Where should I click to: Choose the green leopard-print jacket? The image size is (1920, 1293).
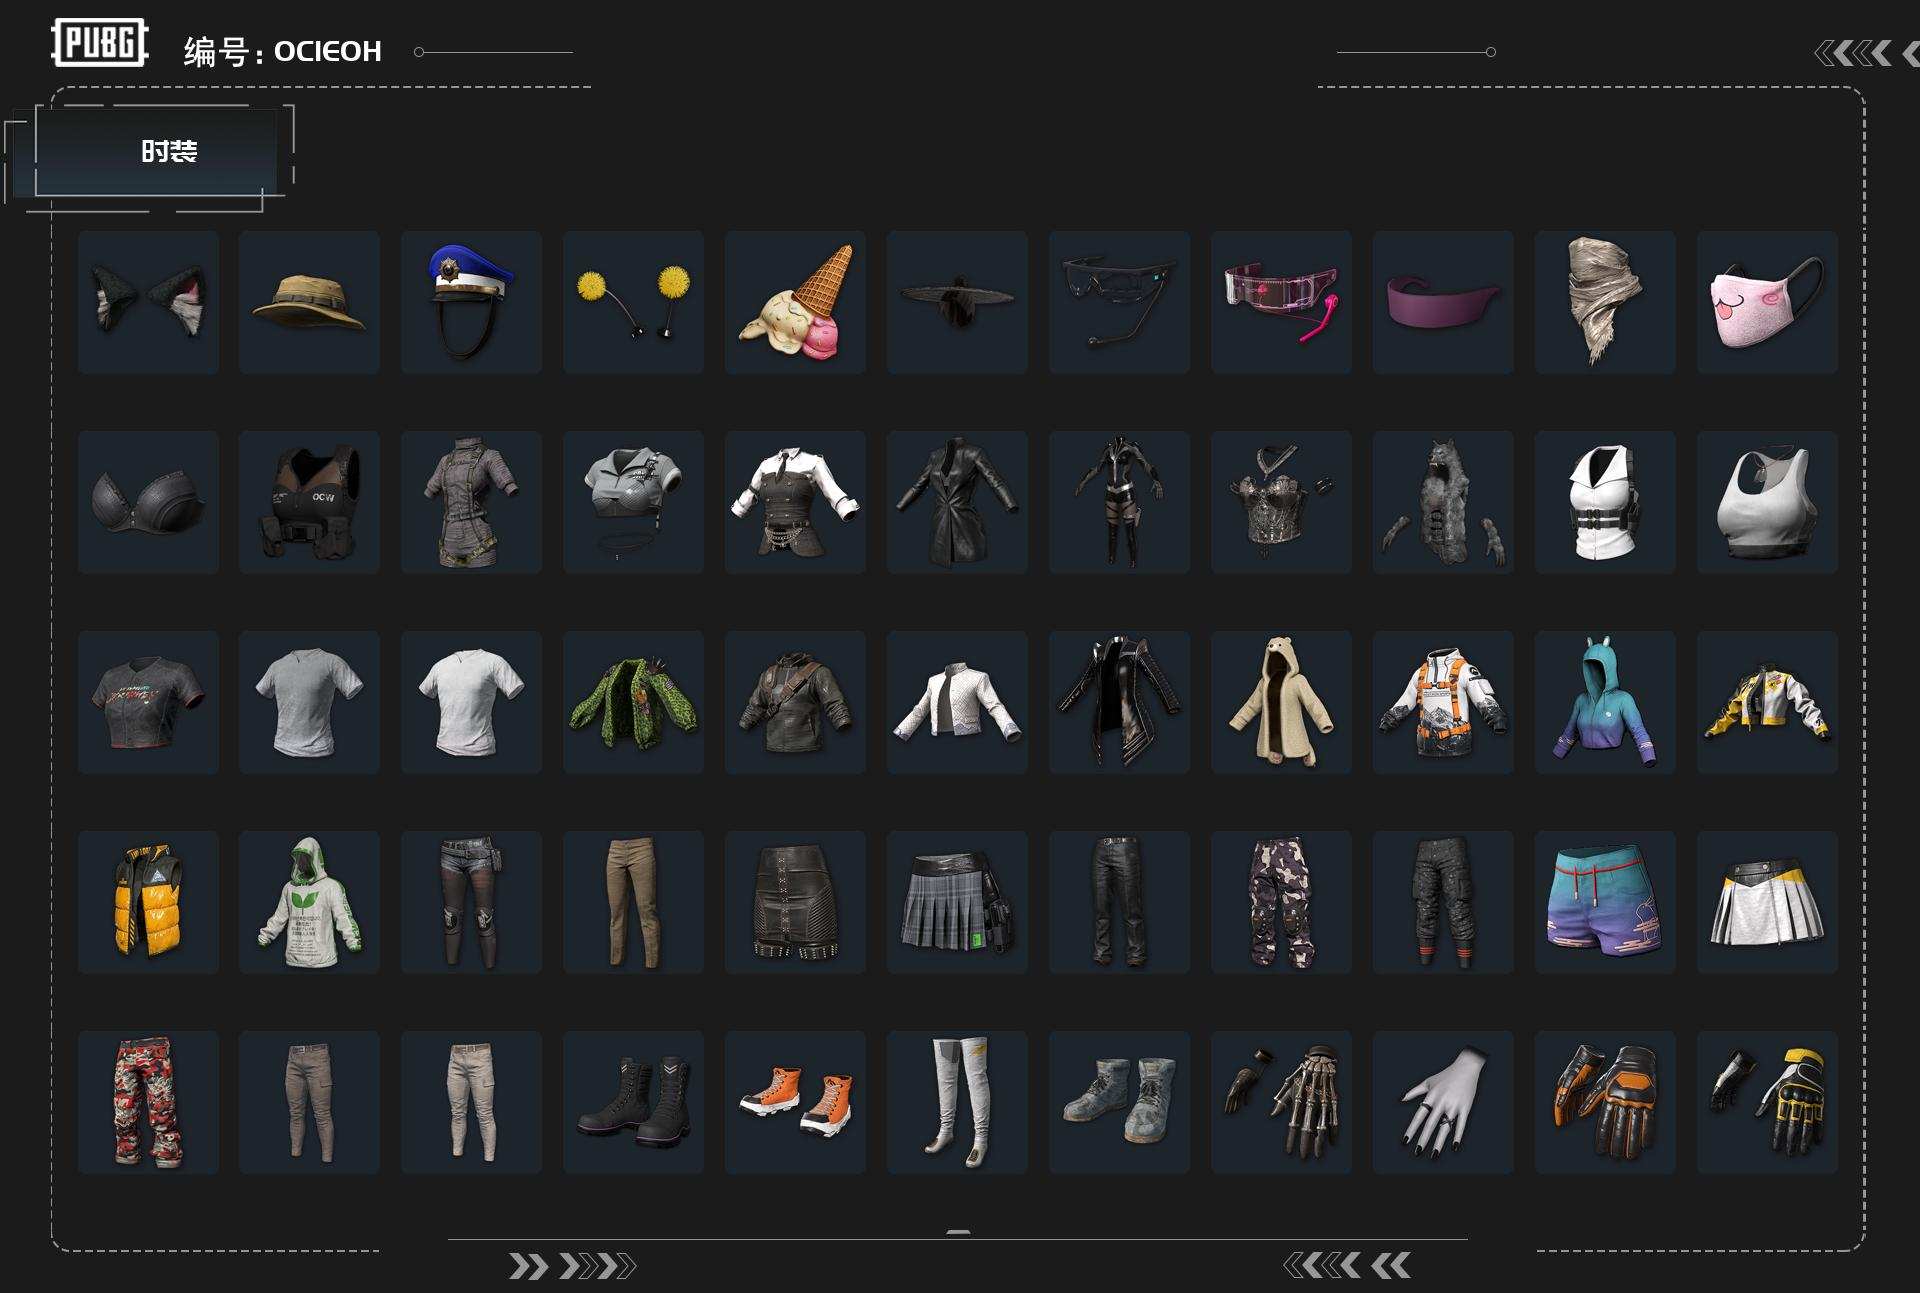633,702
